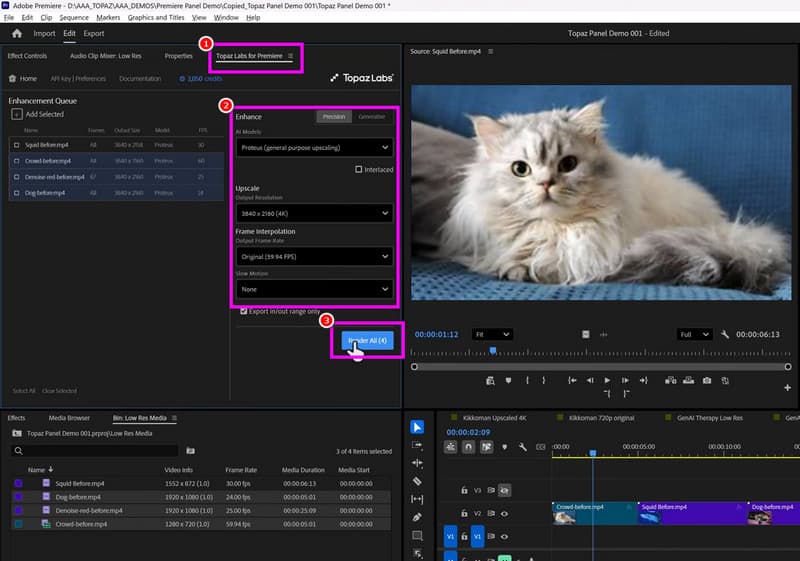
Task: Toggle Export in/out range only checkbox
Action: pyautogui.click(x=244, y=311)
